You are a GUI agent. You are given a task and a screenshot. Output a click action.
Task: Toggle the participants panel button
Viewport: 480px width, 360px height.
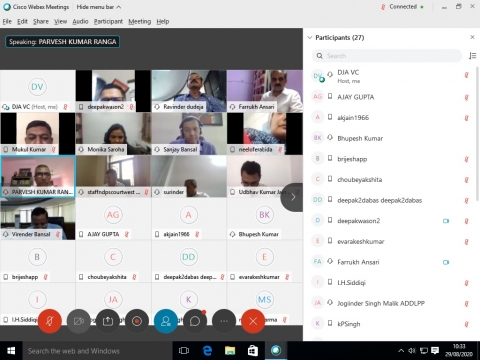click(166, 321)
